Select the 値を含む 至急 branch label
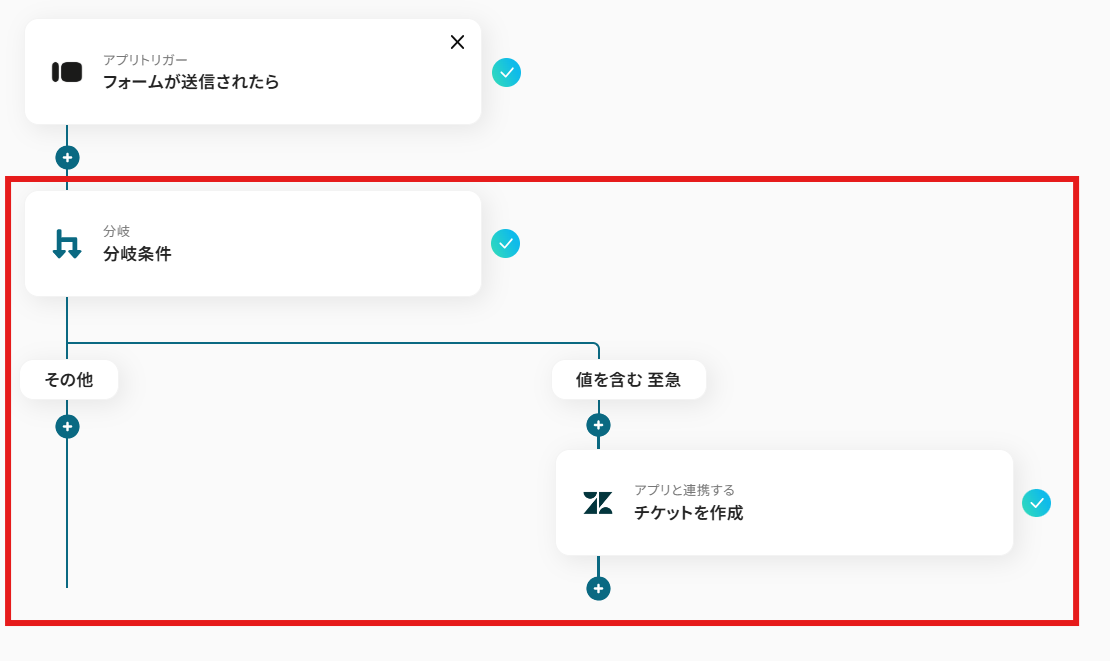This screenshot has width=1110, height=661. point(629,379)
